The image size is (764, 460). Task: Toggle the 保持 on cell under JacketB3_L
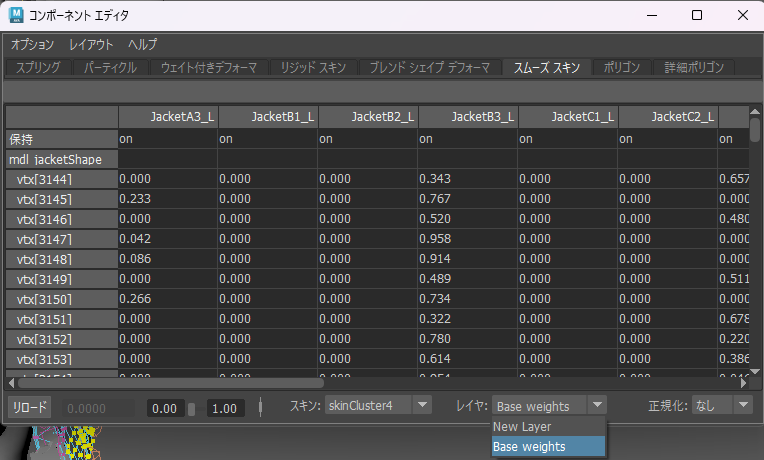pyautogui.click(x=467, y=139)
